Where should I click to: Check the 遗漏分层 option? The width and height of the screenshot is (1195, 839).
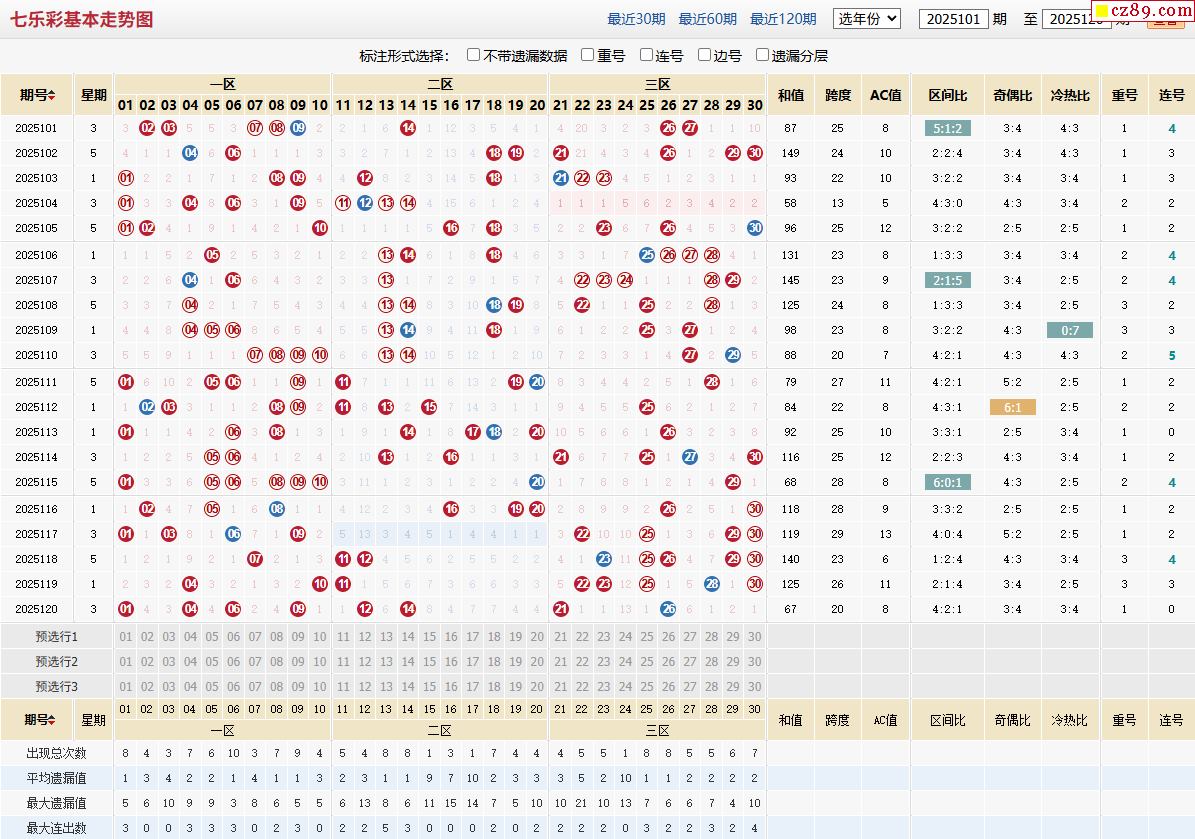763,55
